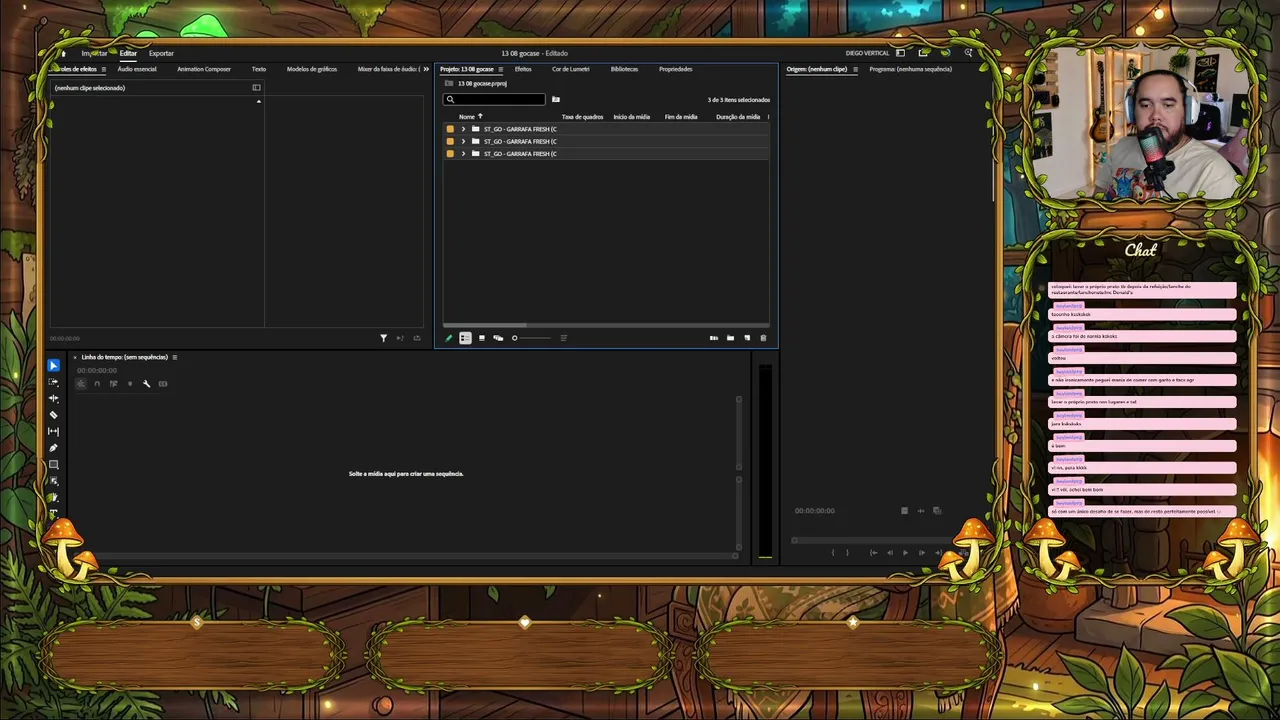
Task: Expand the second ST_GO - GARRAFA FRESH bin
Action: coord(463,141)
